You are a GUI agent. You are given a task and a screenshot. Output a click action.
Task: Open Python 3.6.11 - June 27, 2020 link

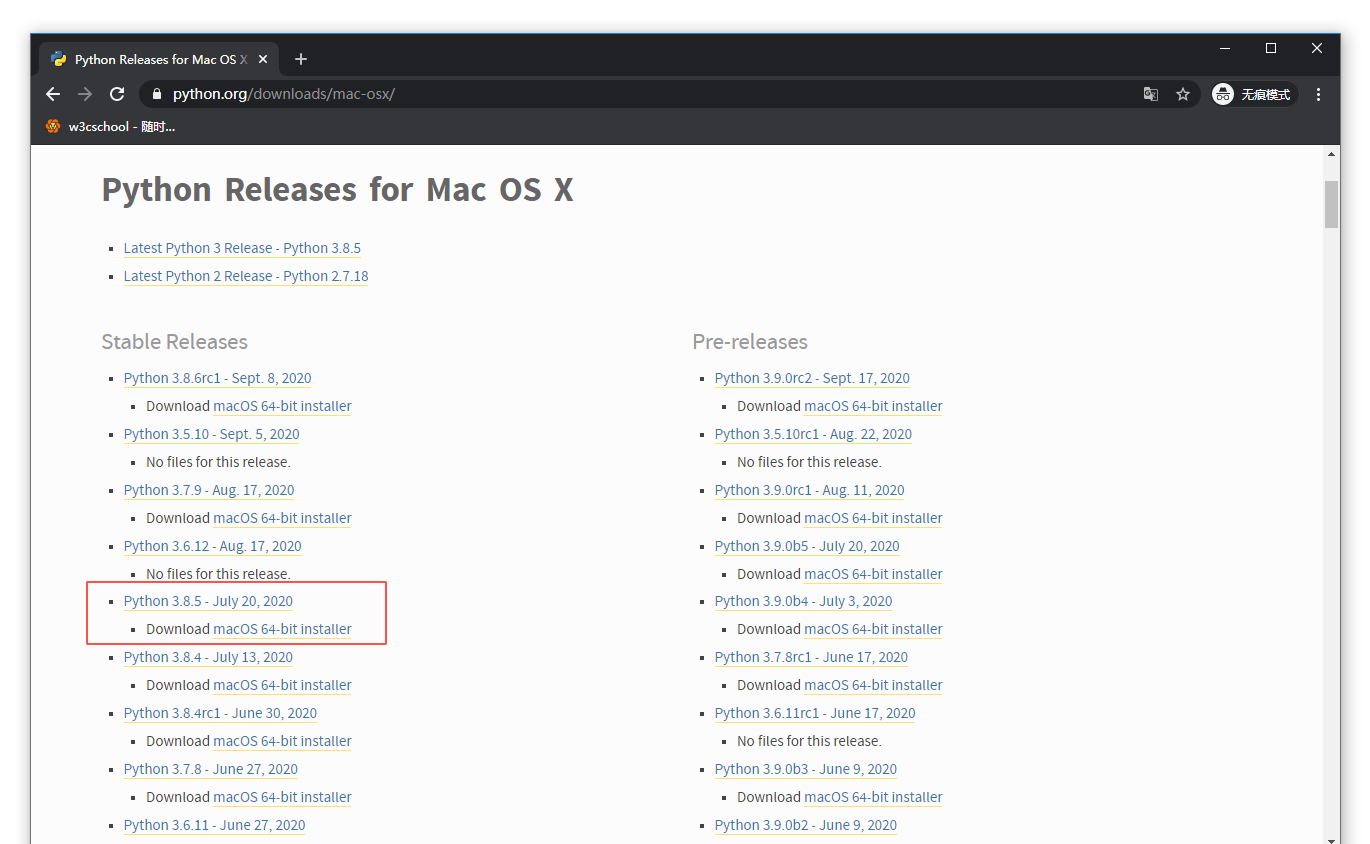point(214,825)
